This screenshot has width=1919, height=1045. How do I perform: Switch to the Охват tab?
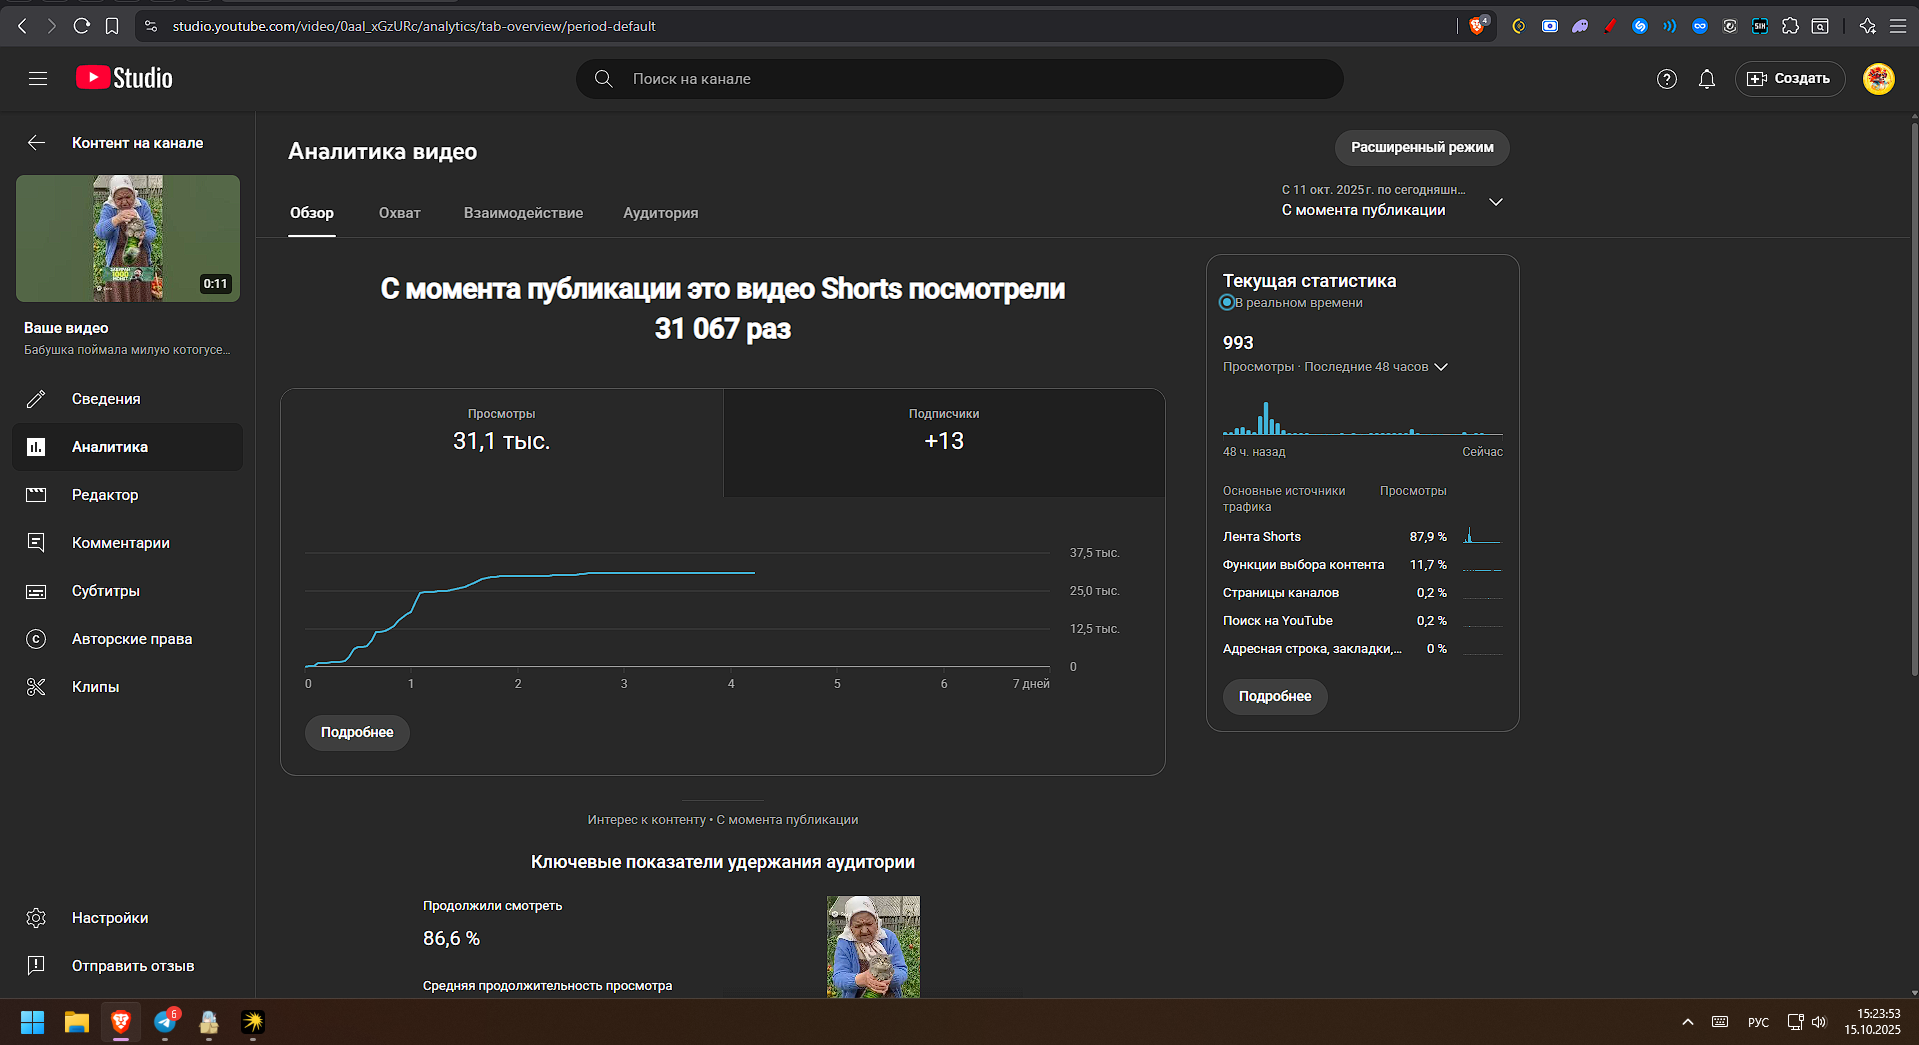[x=399, y=213]
